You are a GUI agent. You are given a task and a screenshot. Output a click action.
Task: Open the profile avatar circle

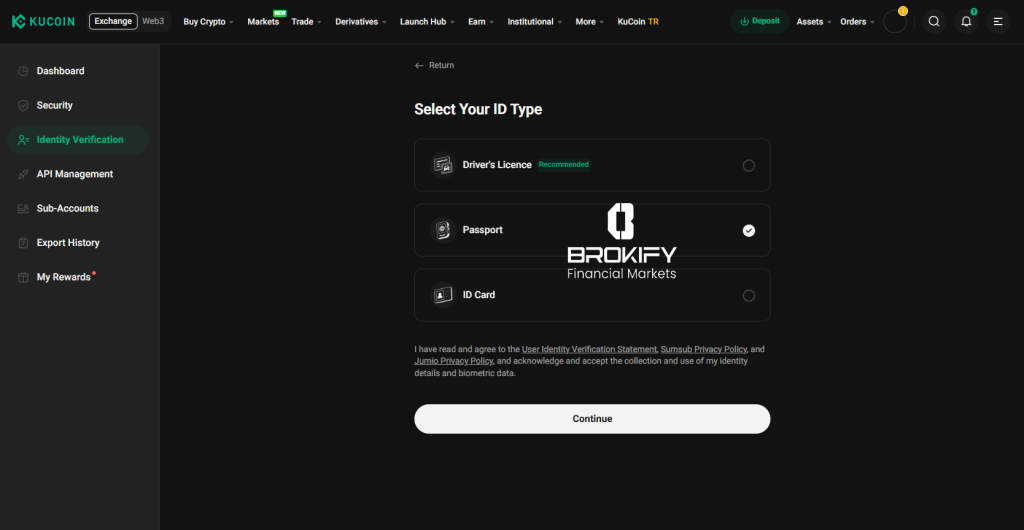895,22
